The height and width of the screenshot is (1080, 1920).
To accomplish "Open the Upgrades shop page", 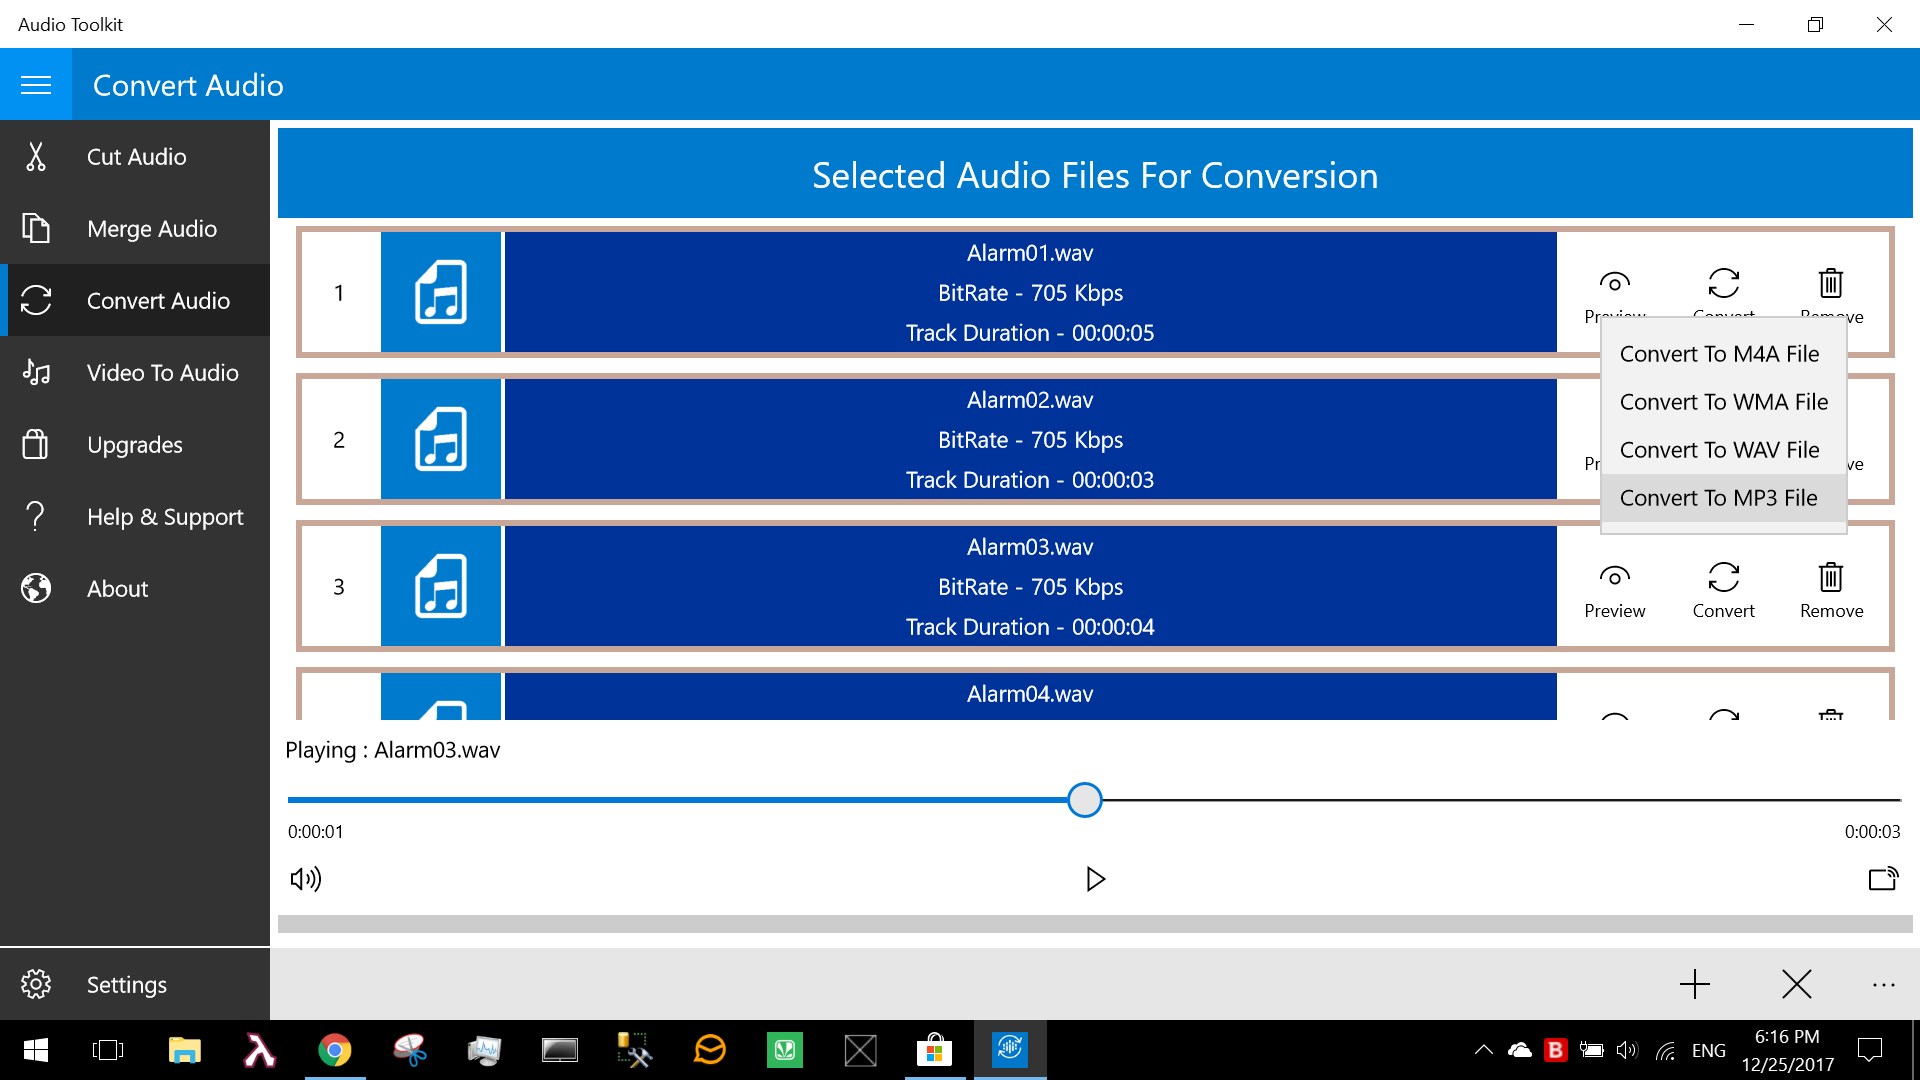I will click(135, 445).
